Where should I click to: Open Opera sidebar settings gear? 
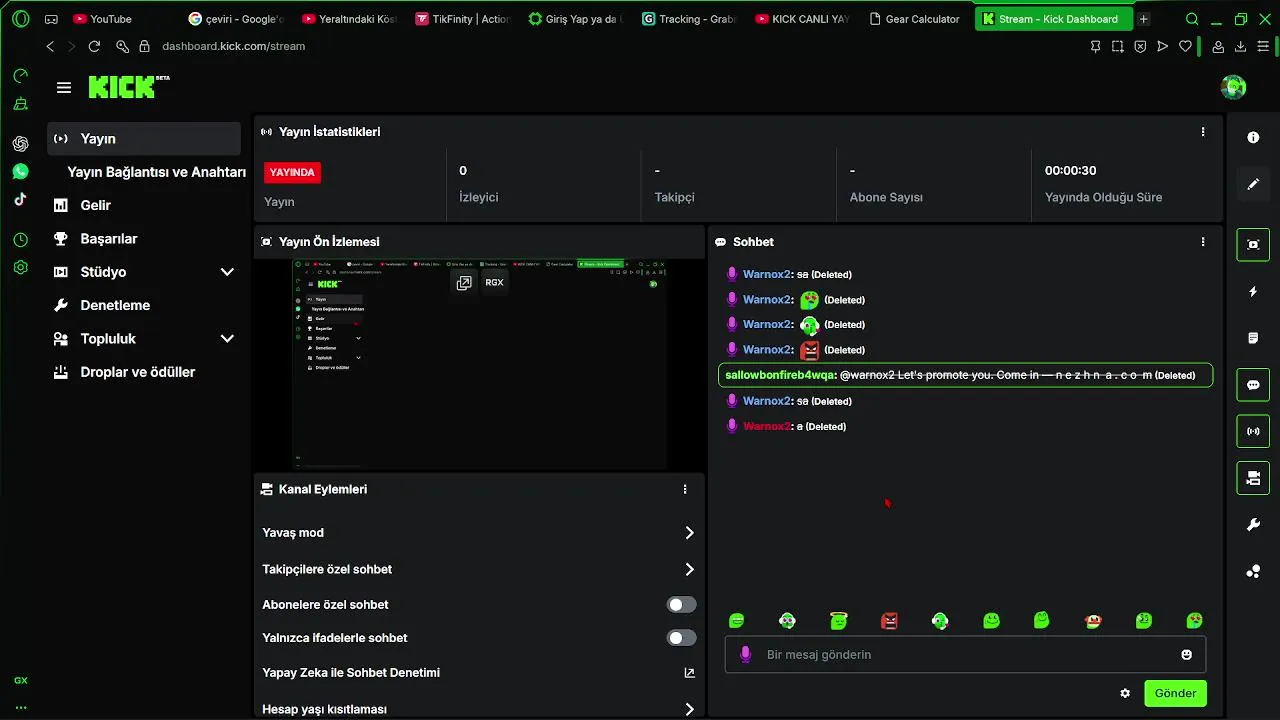tap(21, 267)
